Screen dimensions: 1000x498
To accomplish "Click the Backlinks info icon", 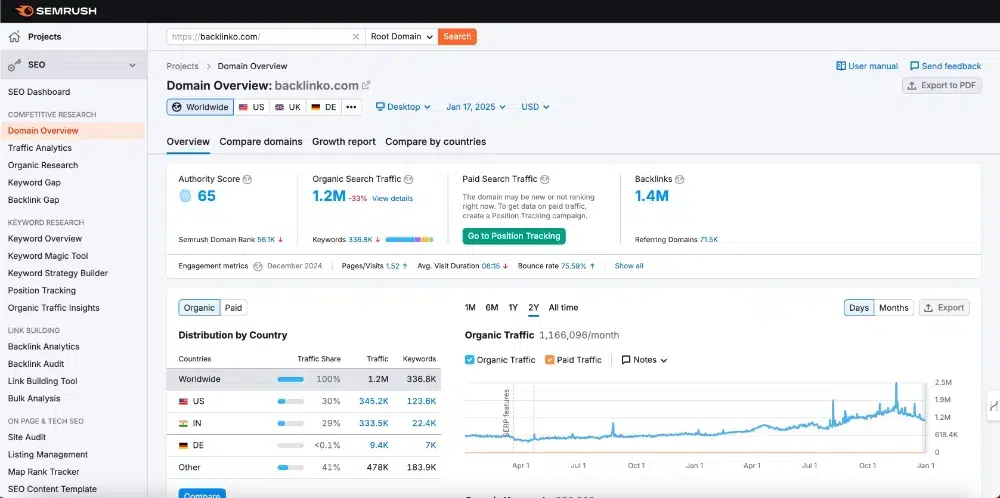I will (x=680, y=179).
